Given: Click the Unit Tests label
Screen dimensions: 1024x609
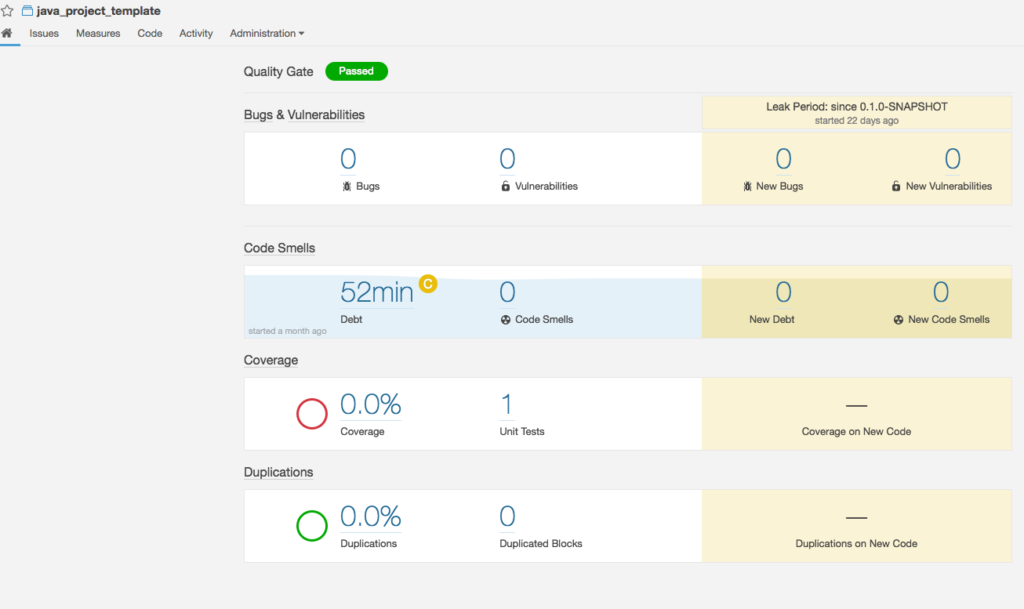Looking at the screenshot, I should tap(522, 431).
